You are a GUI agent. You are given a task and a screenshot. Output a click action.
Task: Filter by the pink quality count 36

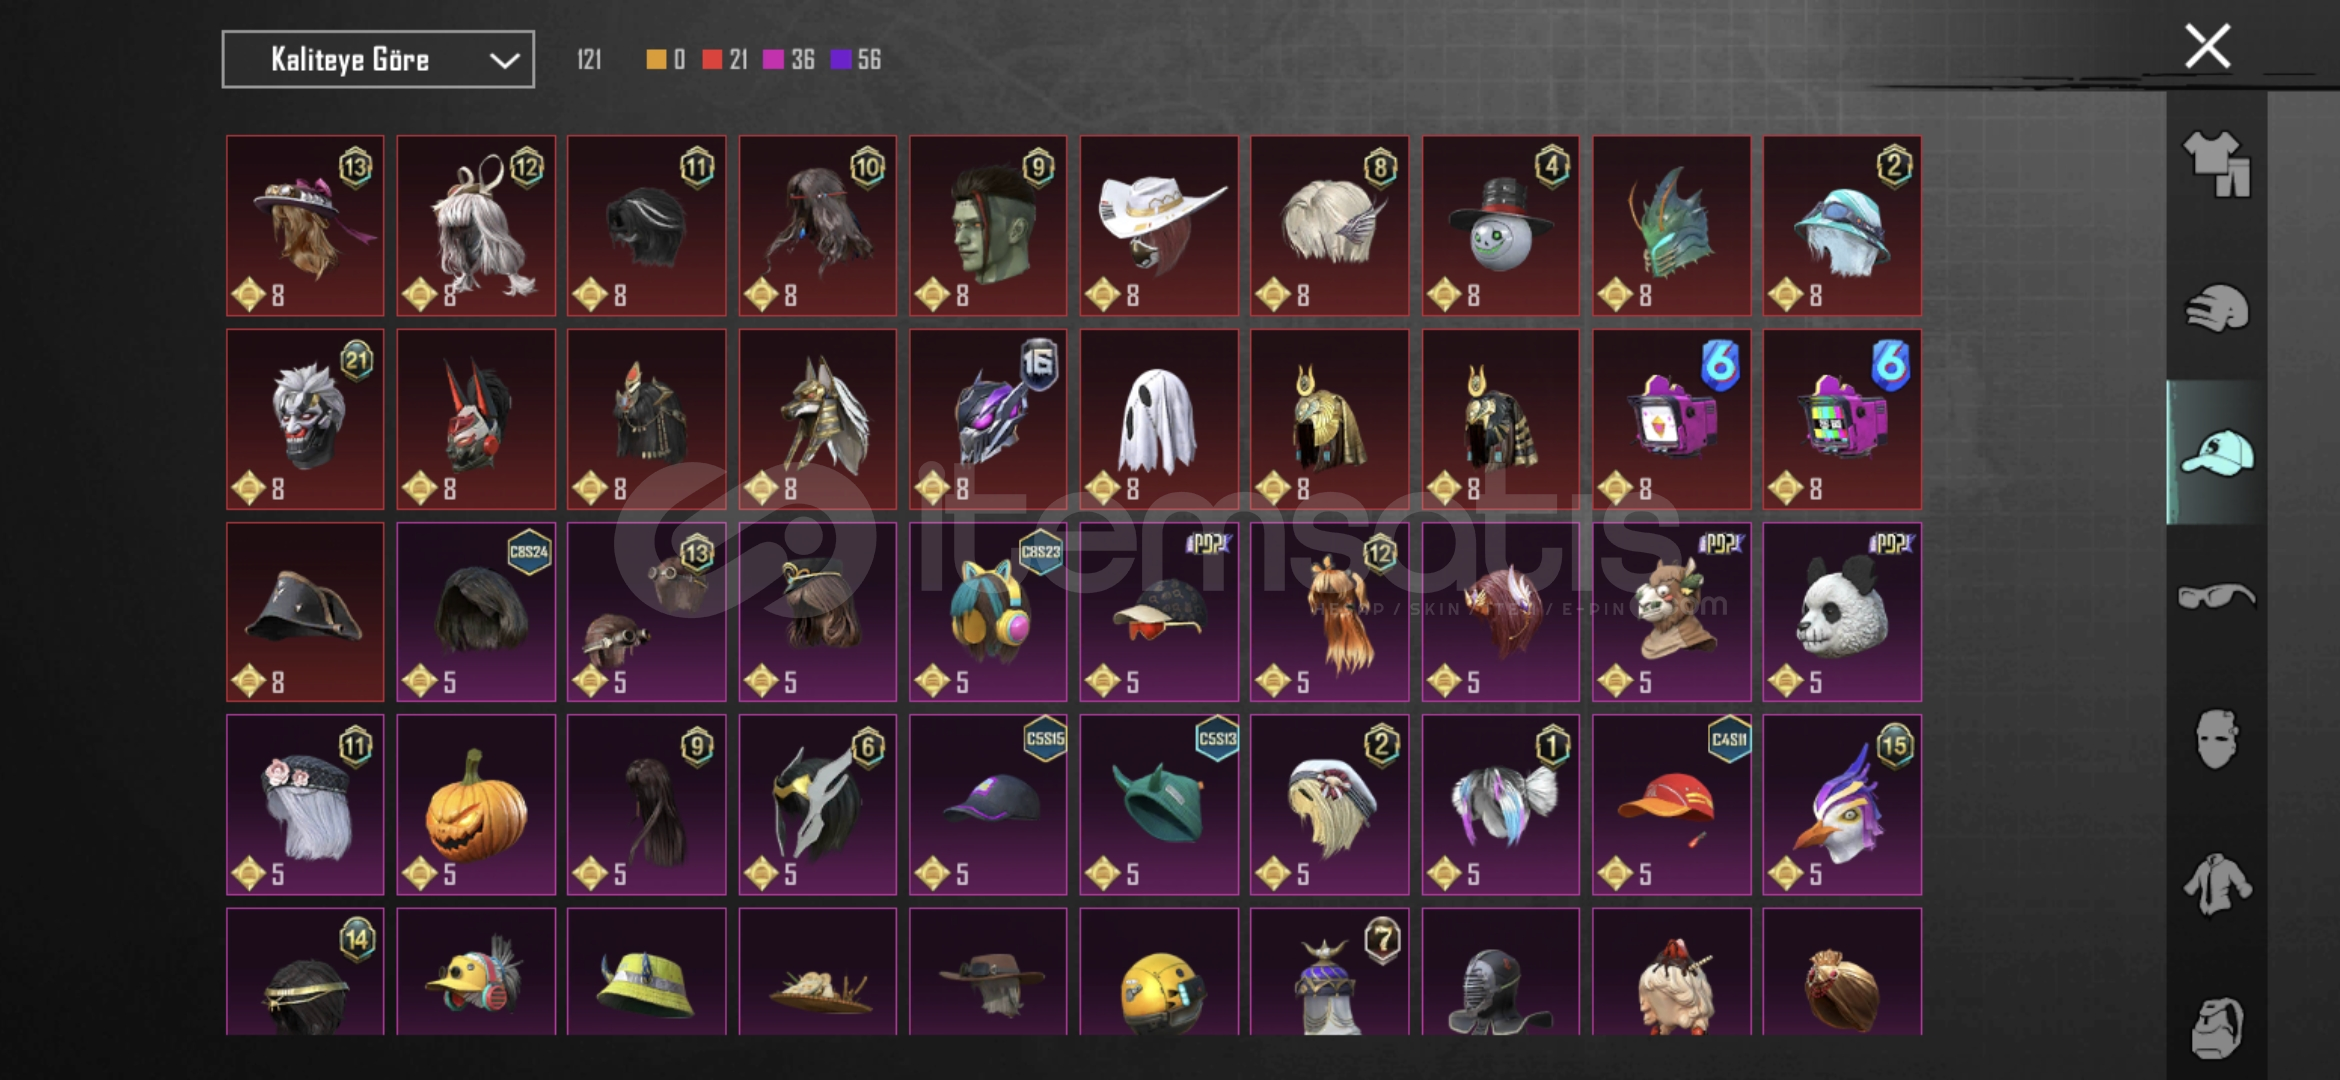click(x=789, y=59)
